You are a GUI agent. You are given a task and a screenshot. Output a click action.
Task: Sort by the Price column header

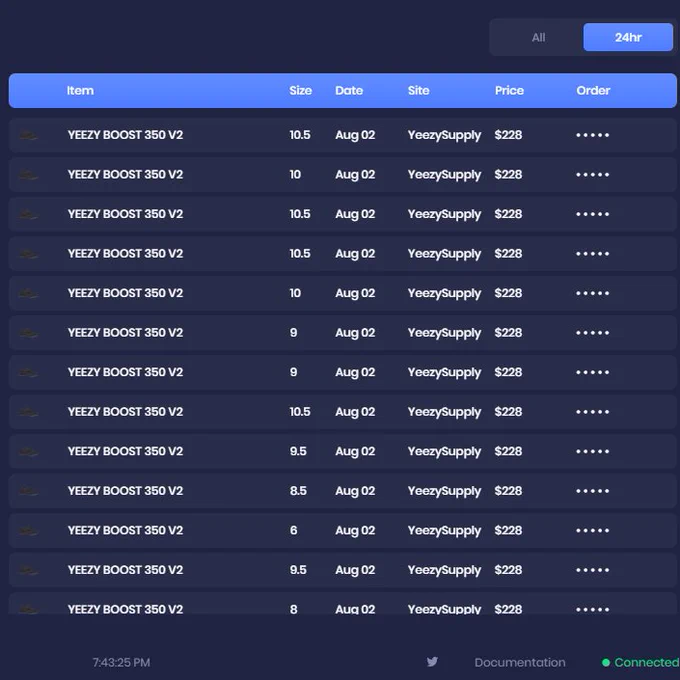[510, 91]
